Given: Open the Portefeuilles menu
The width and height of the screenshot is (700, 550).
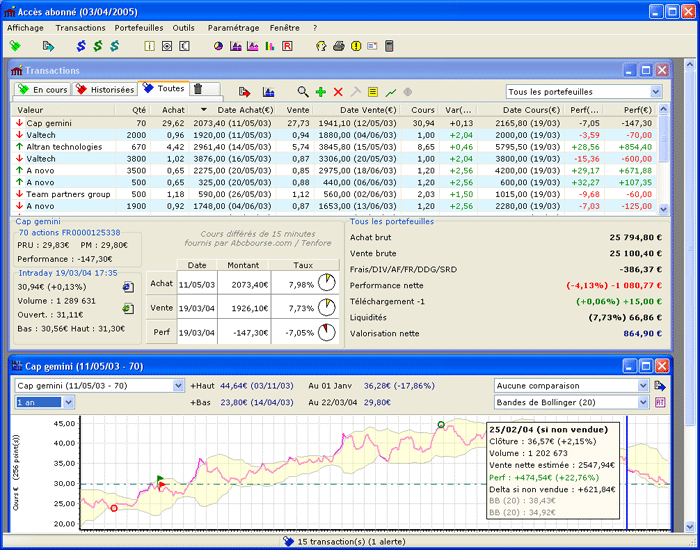Looking at the screenshot, I should 139,28.
